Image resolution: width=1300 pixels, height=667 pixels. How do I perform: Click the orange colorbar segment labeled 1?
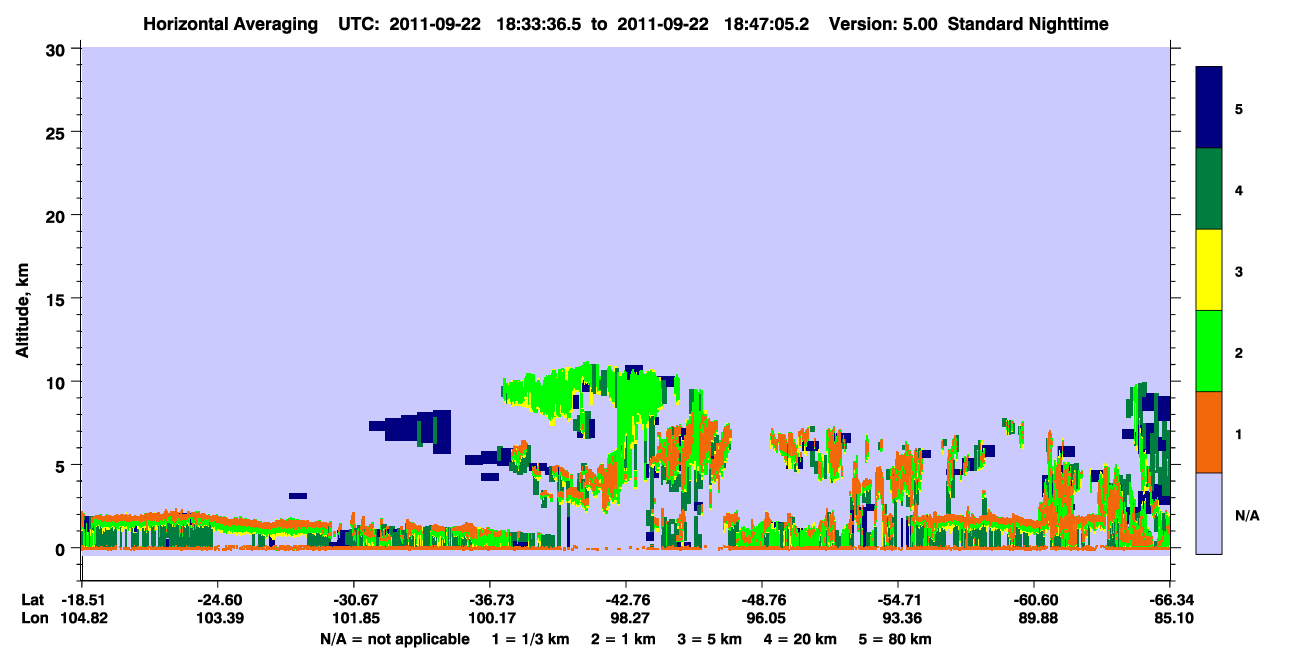point(1209,432)
